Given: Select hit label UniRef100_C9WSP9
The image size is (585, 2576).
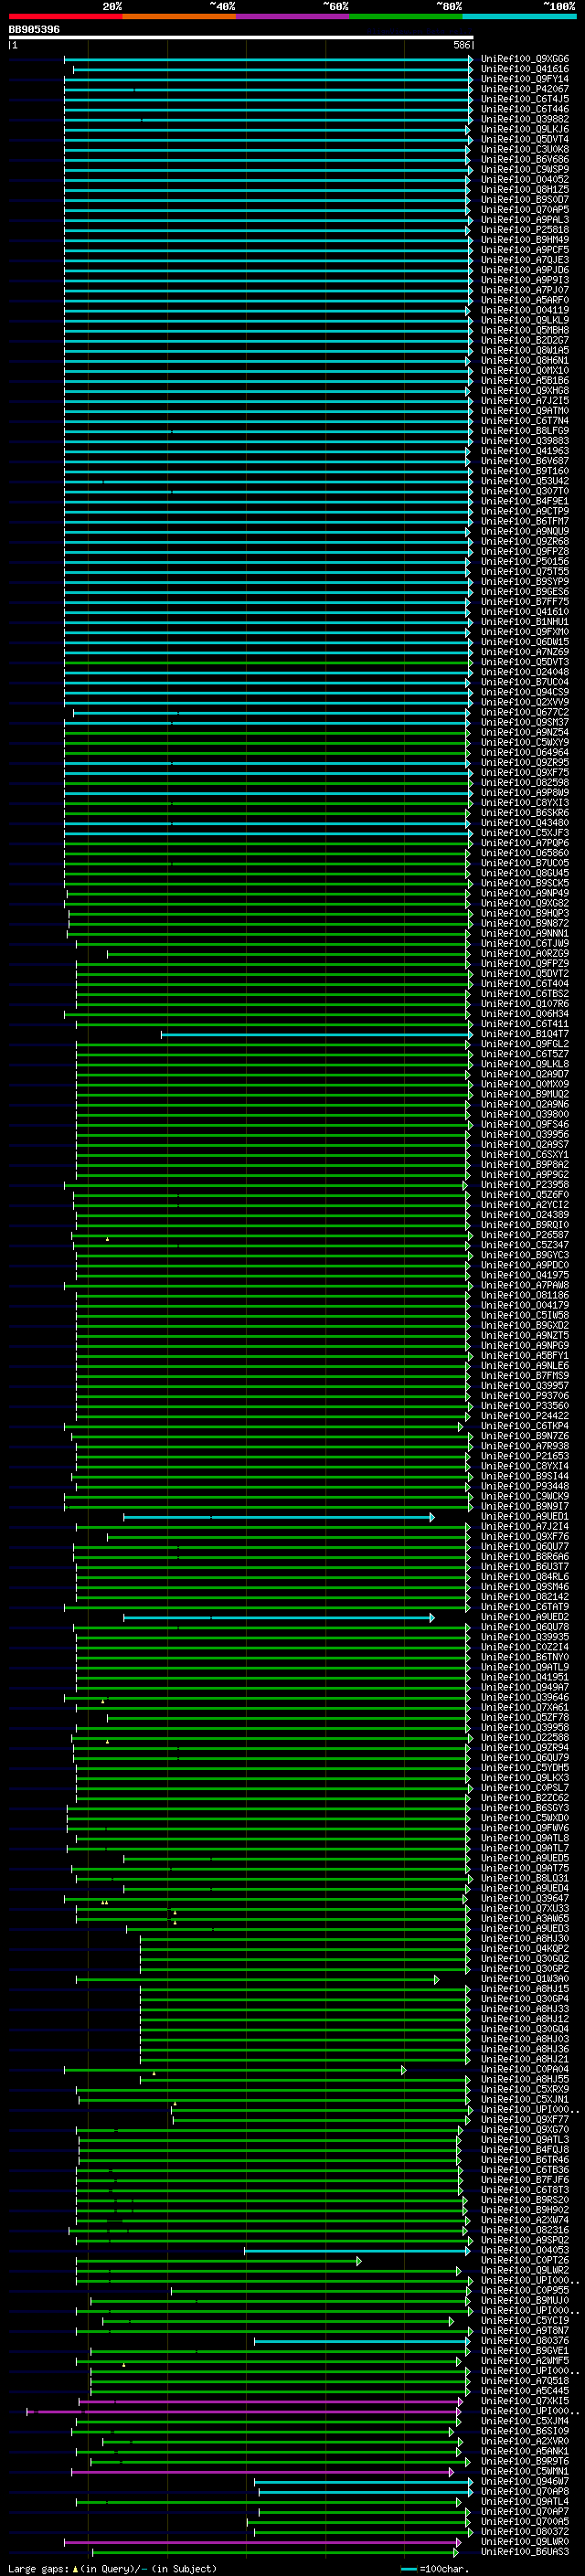Looking at the screenshot, I should 524,169.
